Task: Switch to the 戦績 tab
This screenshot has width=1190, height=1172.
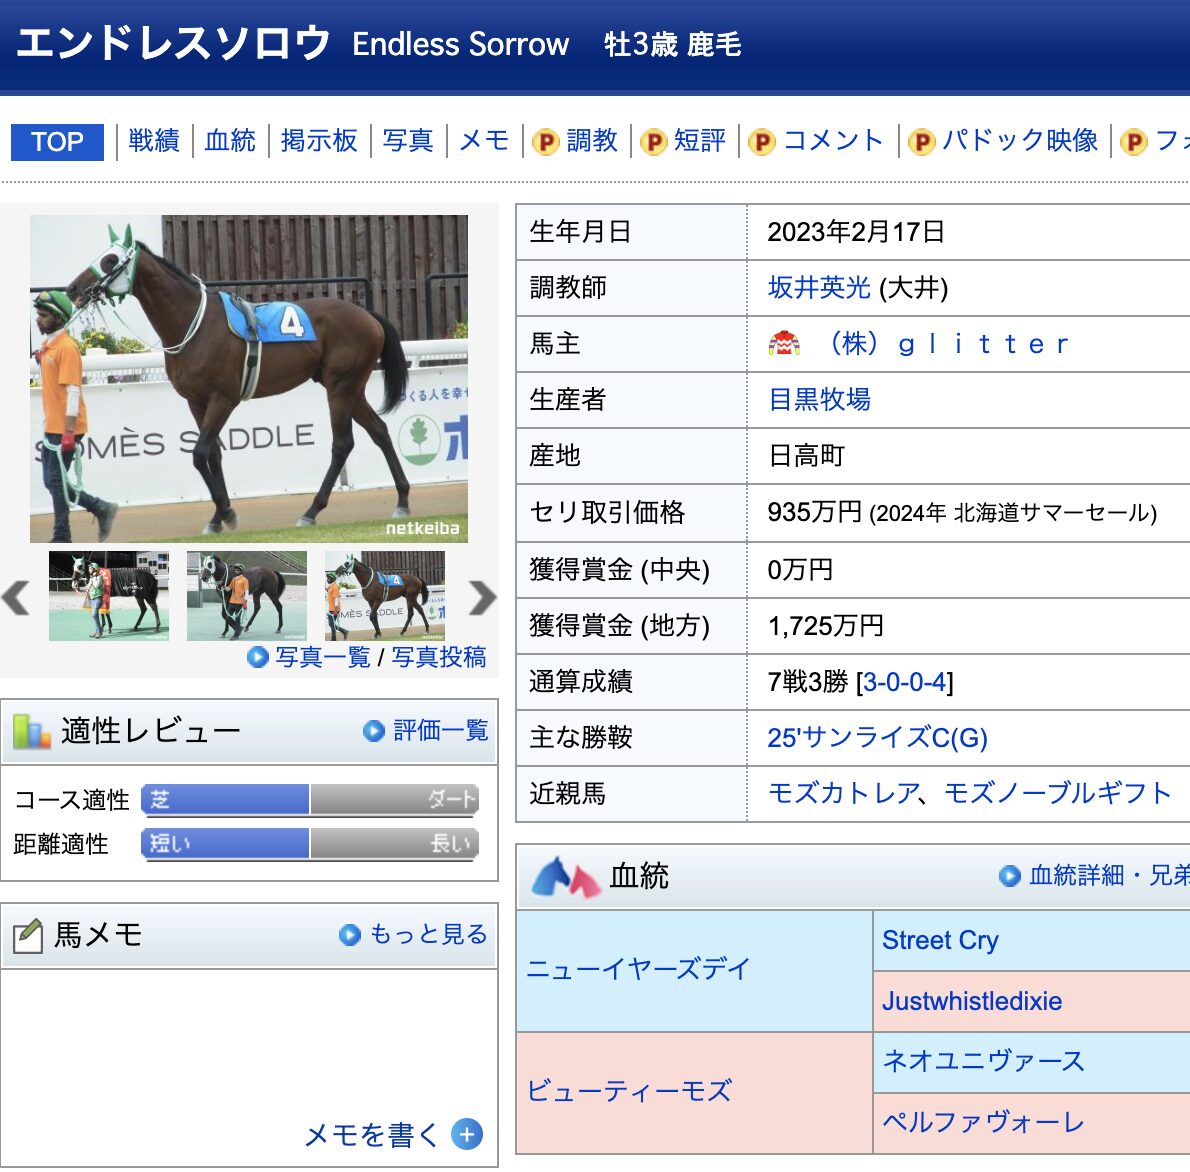Action: click(154, 140)
